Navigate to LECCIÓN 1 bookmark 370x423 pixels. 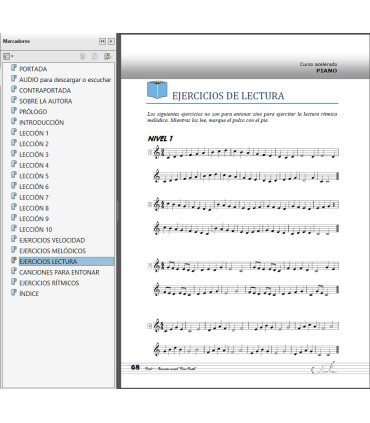(x=34, y=133)
